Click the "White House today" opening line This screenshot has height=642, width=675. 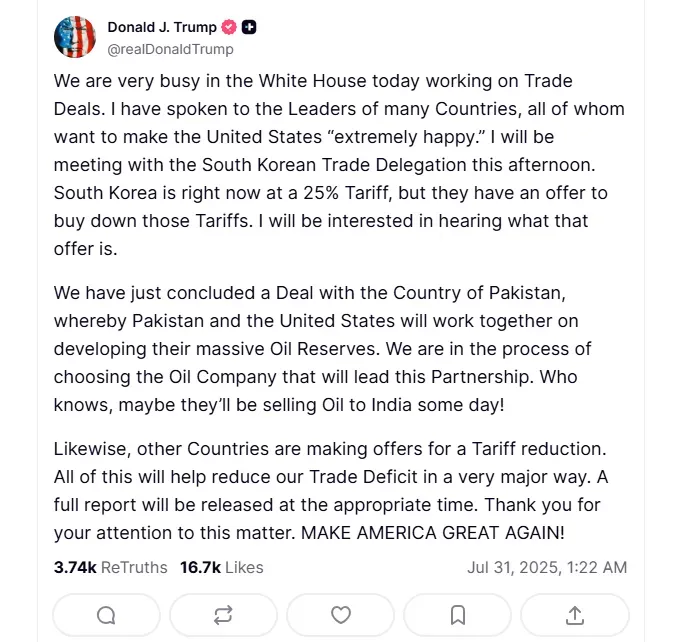pos(313,80)
